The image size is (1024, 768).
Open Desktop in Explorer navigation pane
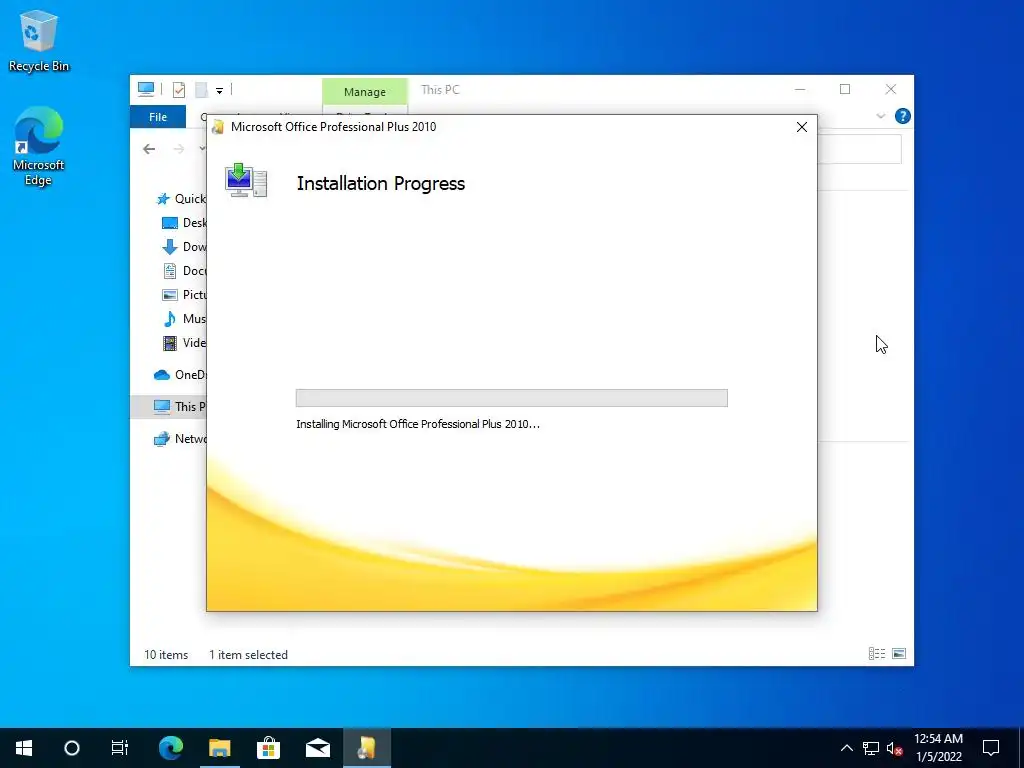(184, 223)
